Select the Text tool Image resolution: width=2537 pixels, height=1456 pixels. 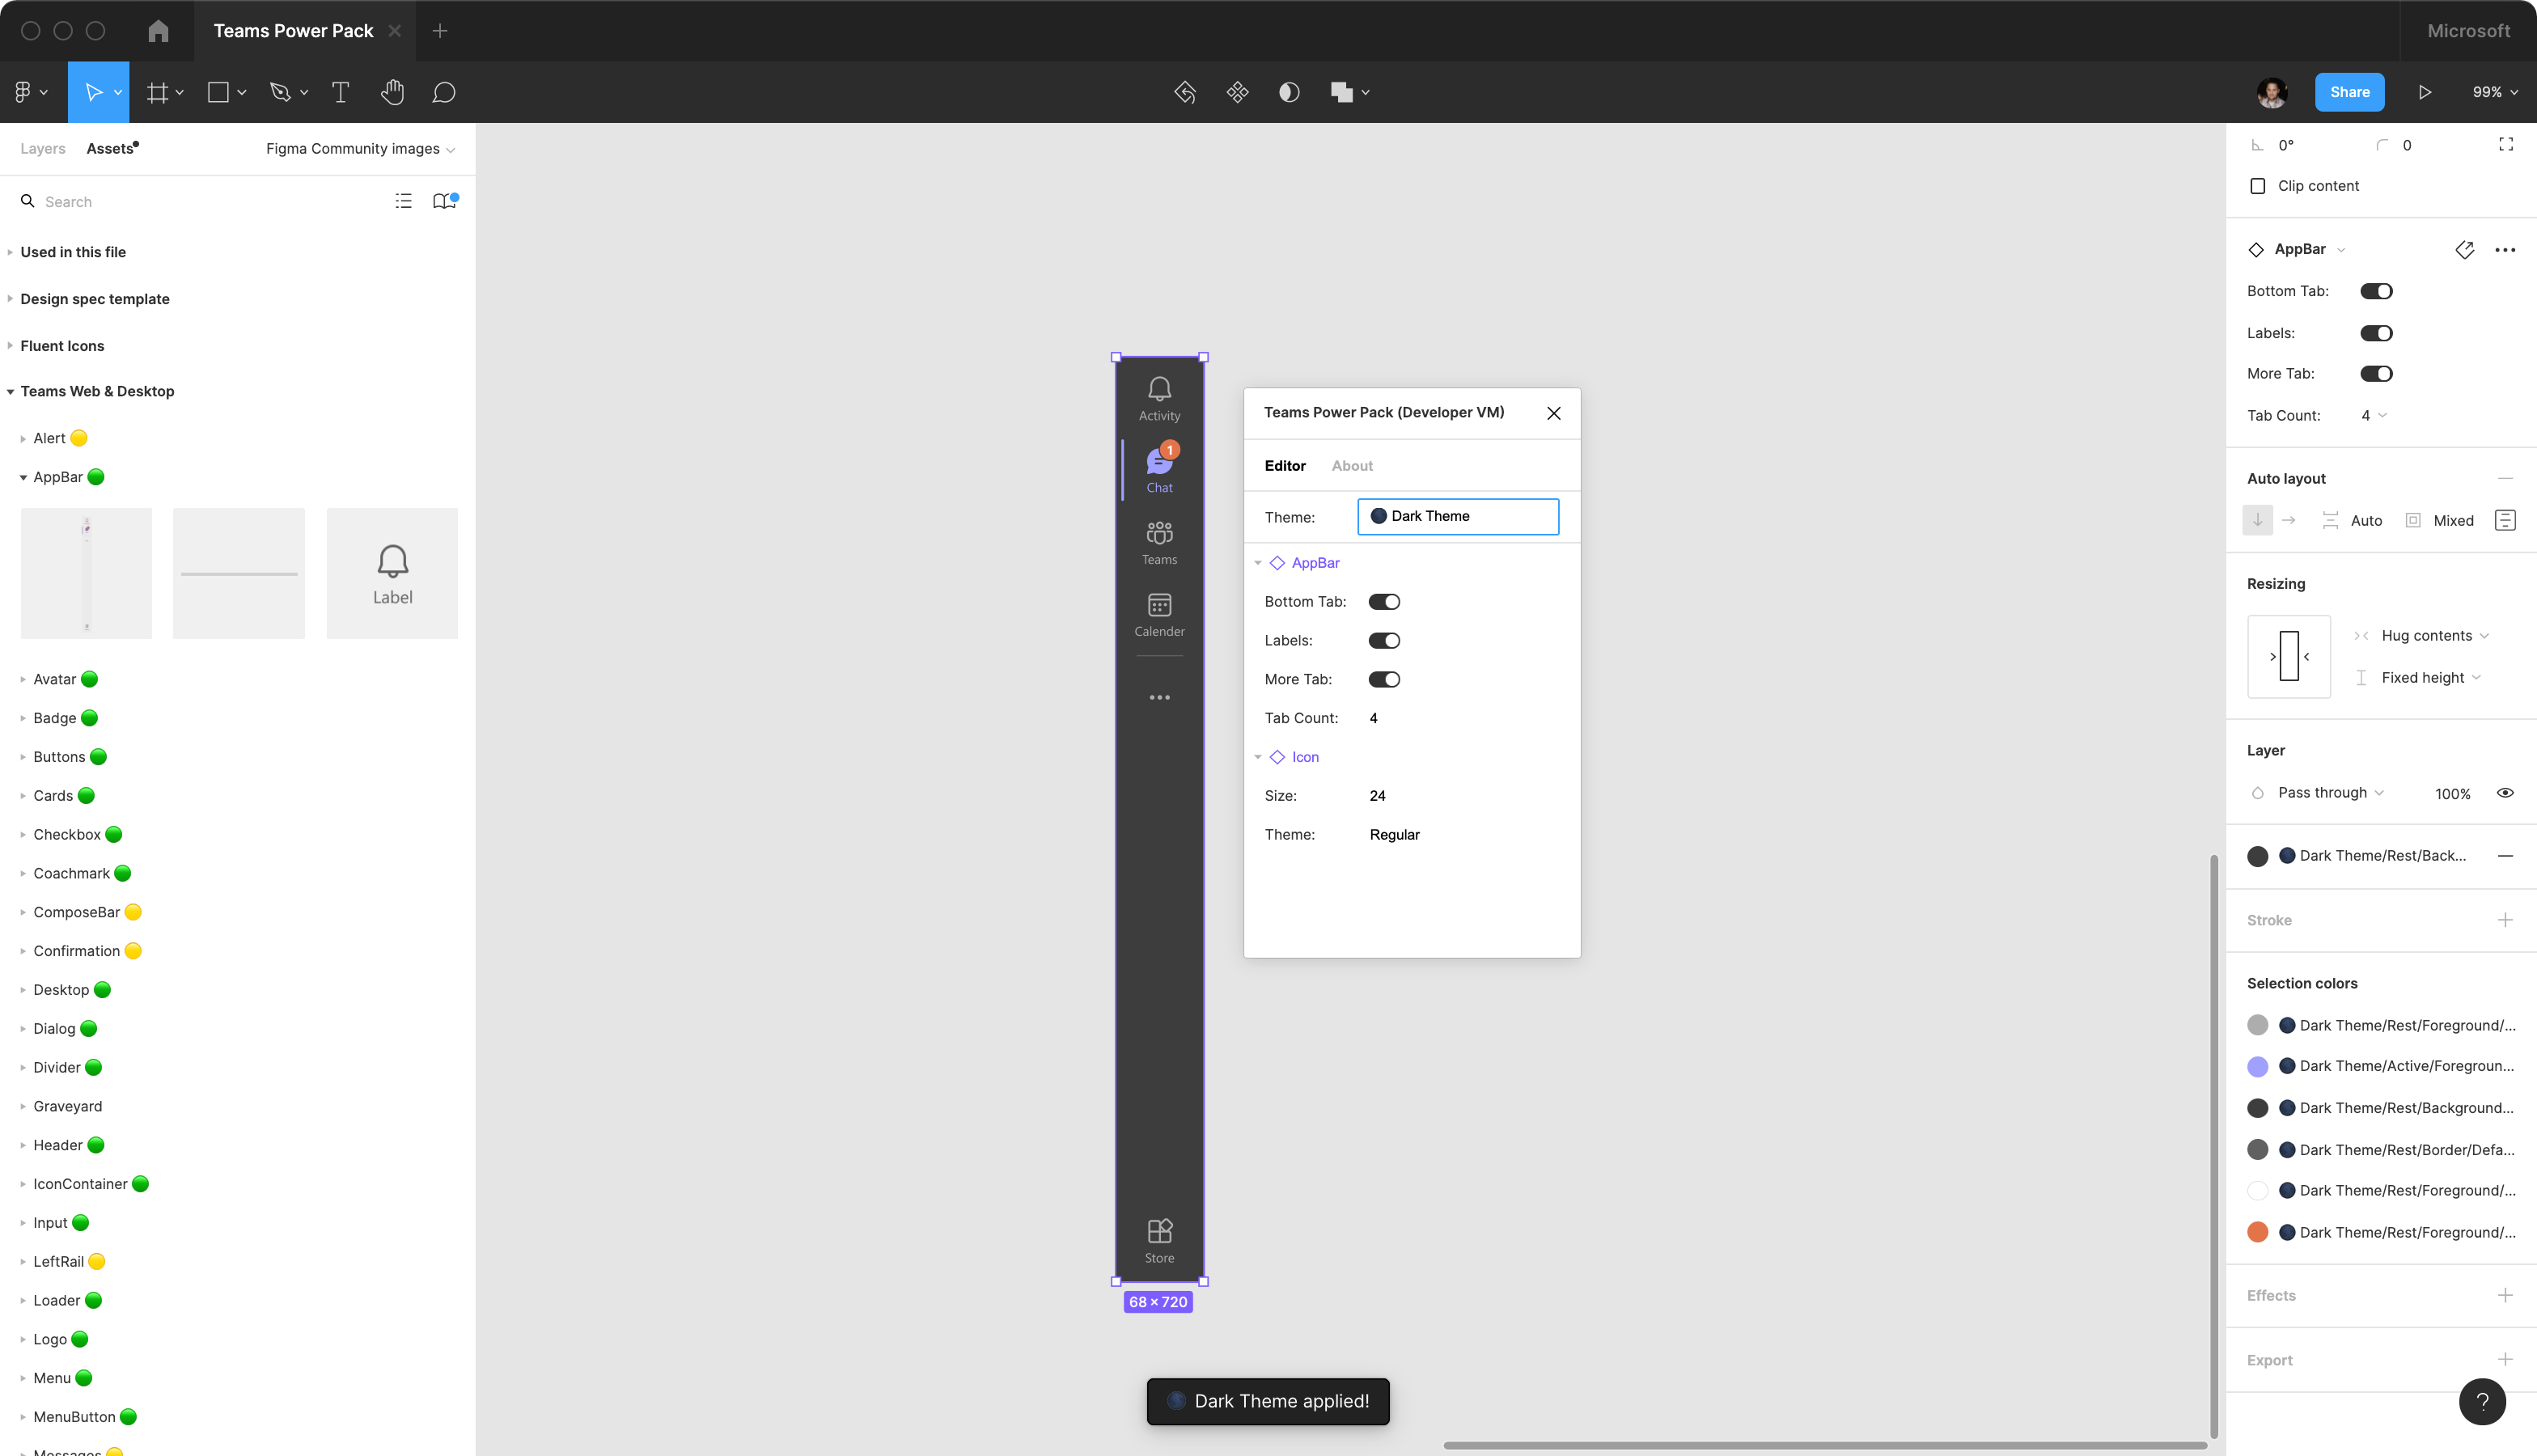pos(340,92)
